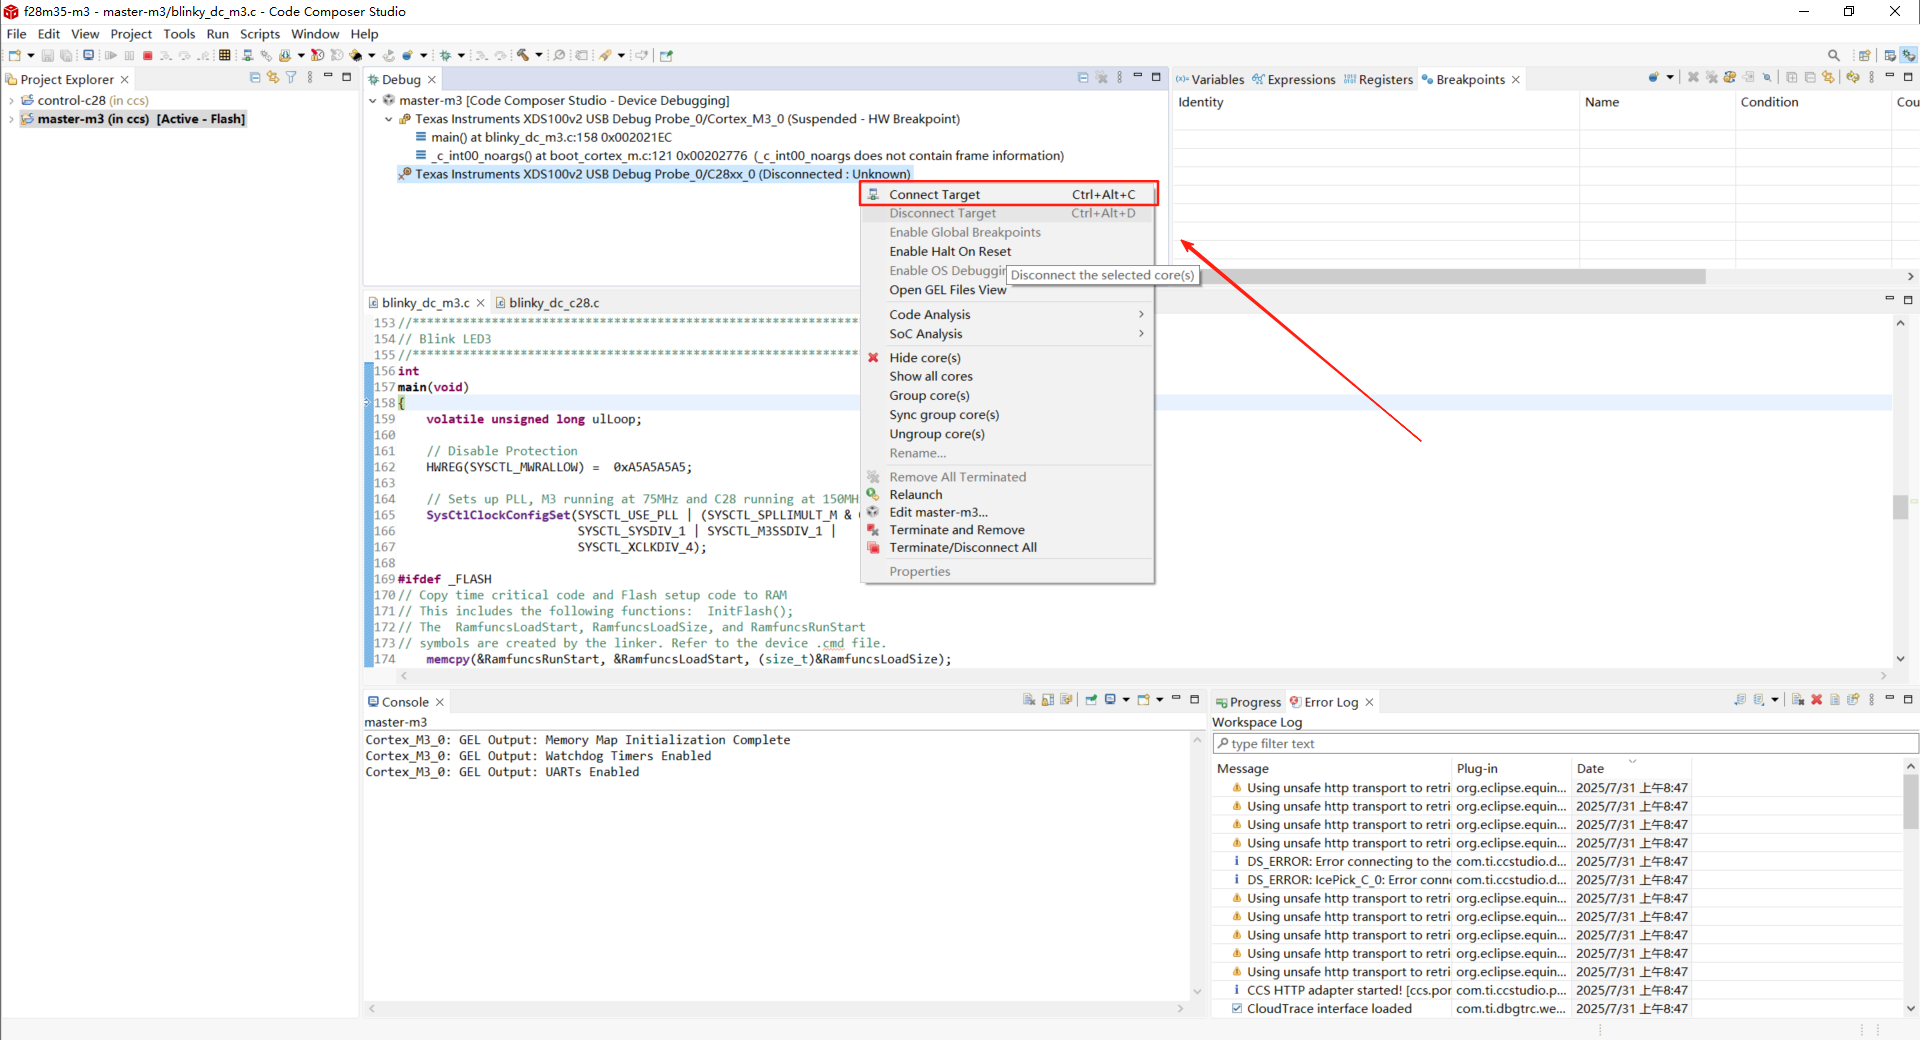1920x1040 pixels.
Task: Click the Build hammer icon in toolbar
Action: [523, 56]
